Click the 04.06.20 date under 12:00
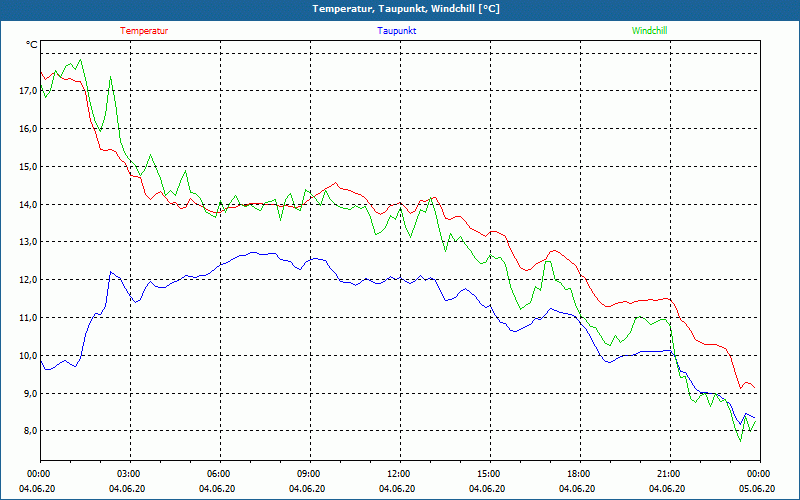The width and height of the screenshot is (800, 500). tap(397, 489)
